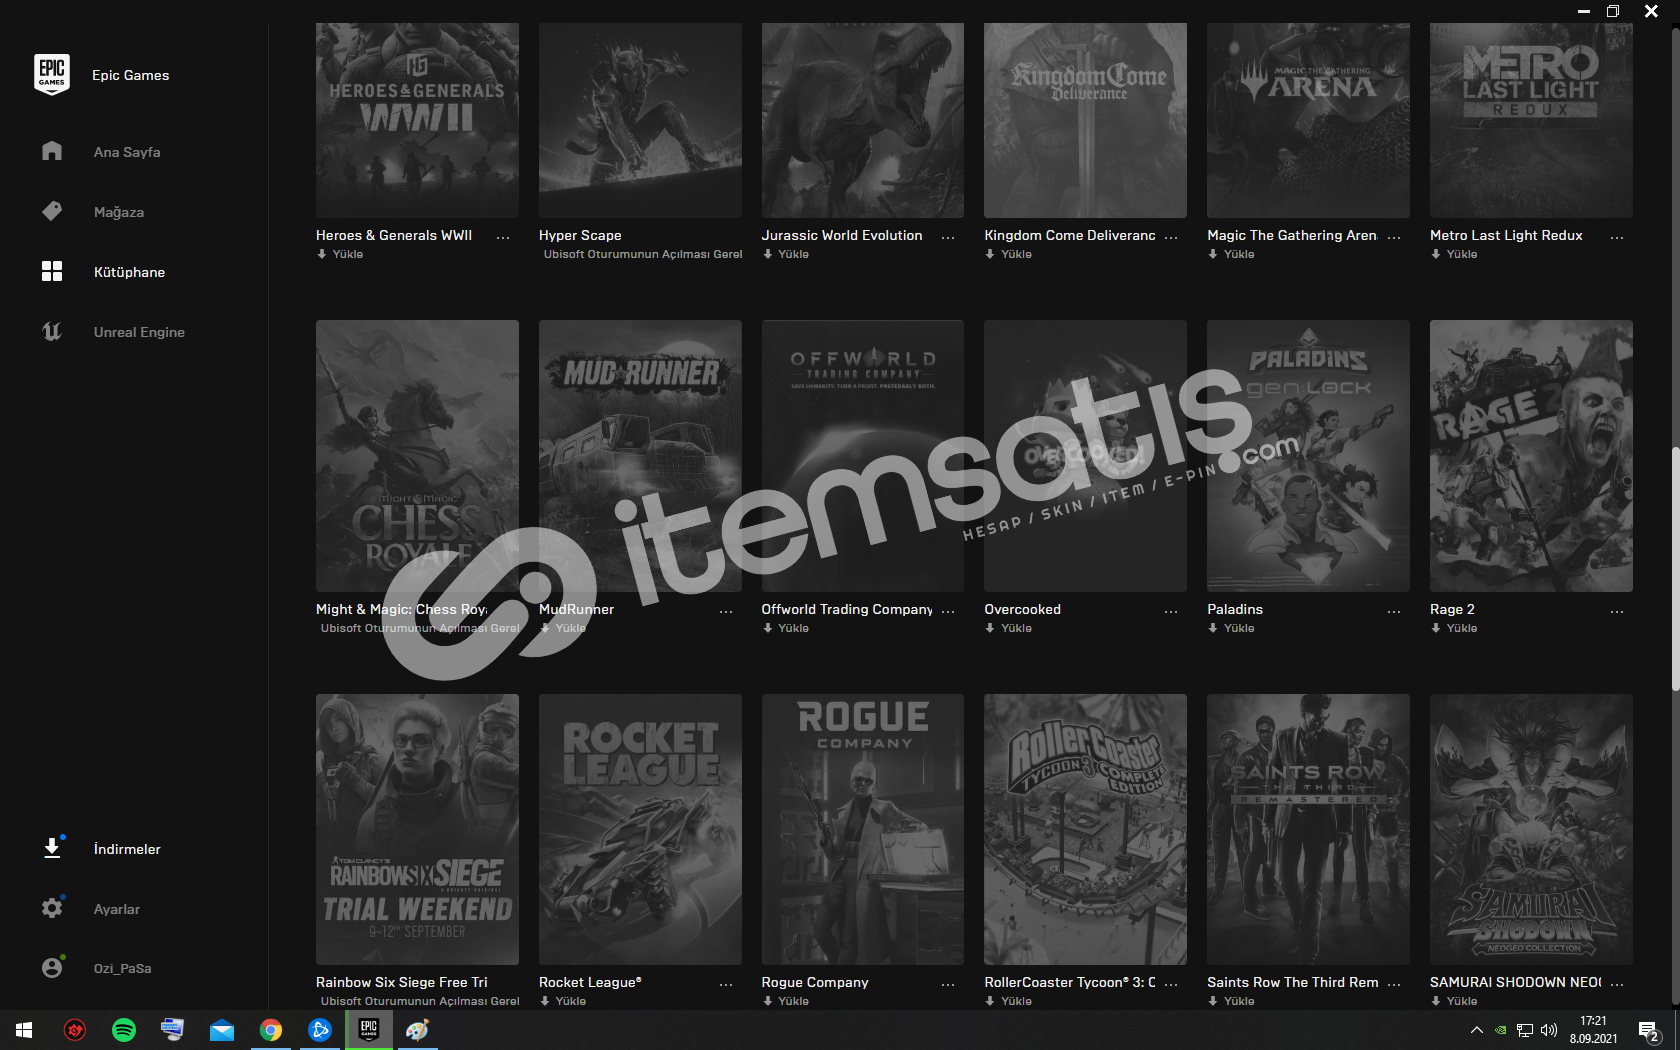
Task: Open notification center icon in taskbar
Action: tap(1649, 1030)
